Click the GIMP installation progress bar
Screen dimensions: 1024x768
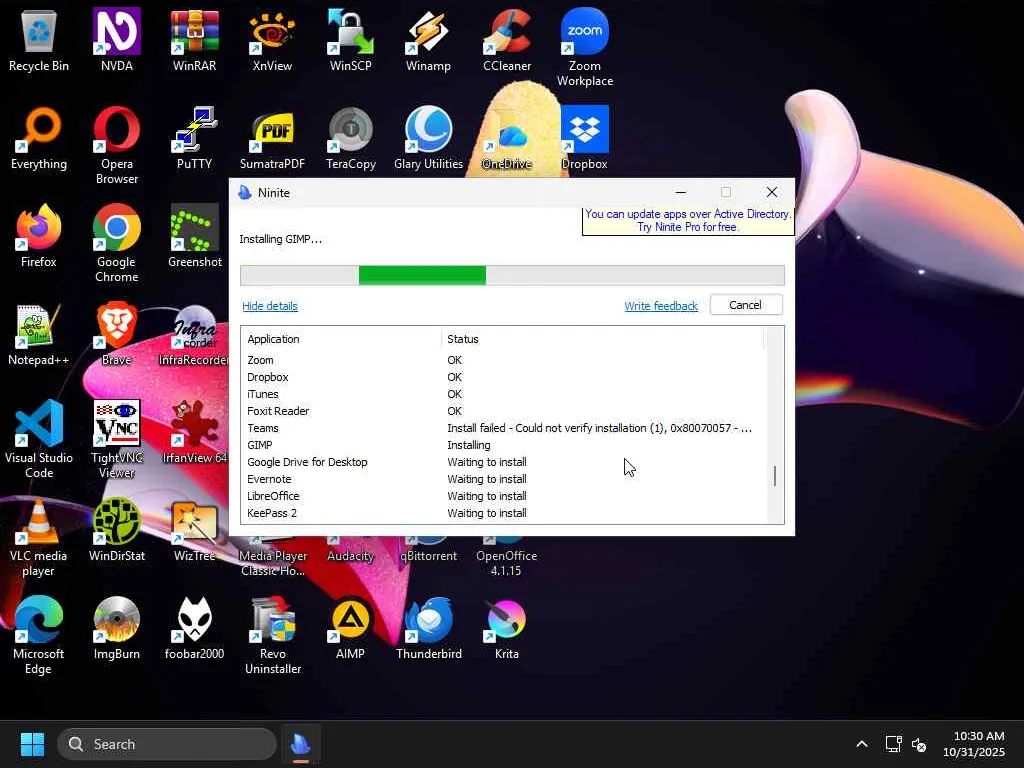(x=512, y=275)
